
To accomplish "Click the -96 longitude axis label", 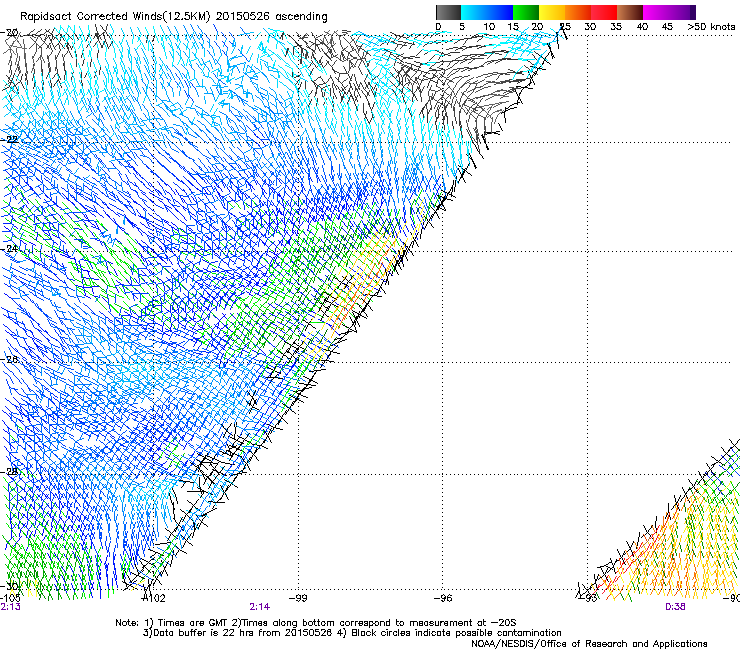I will pyautogui.click(x=443, y=598).
